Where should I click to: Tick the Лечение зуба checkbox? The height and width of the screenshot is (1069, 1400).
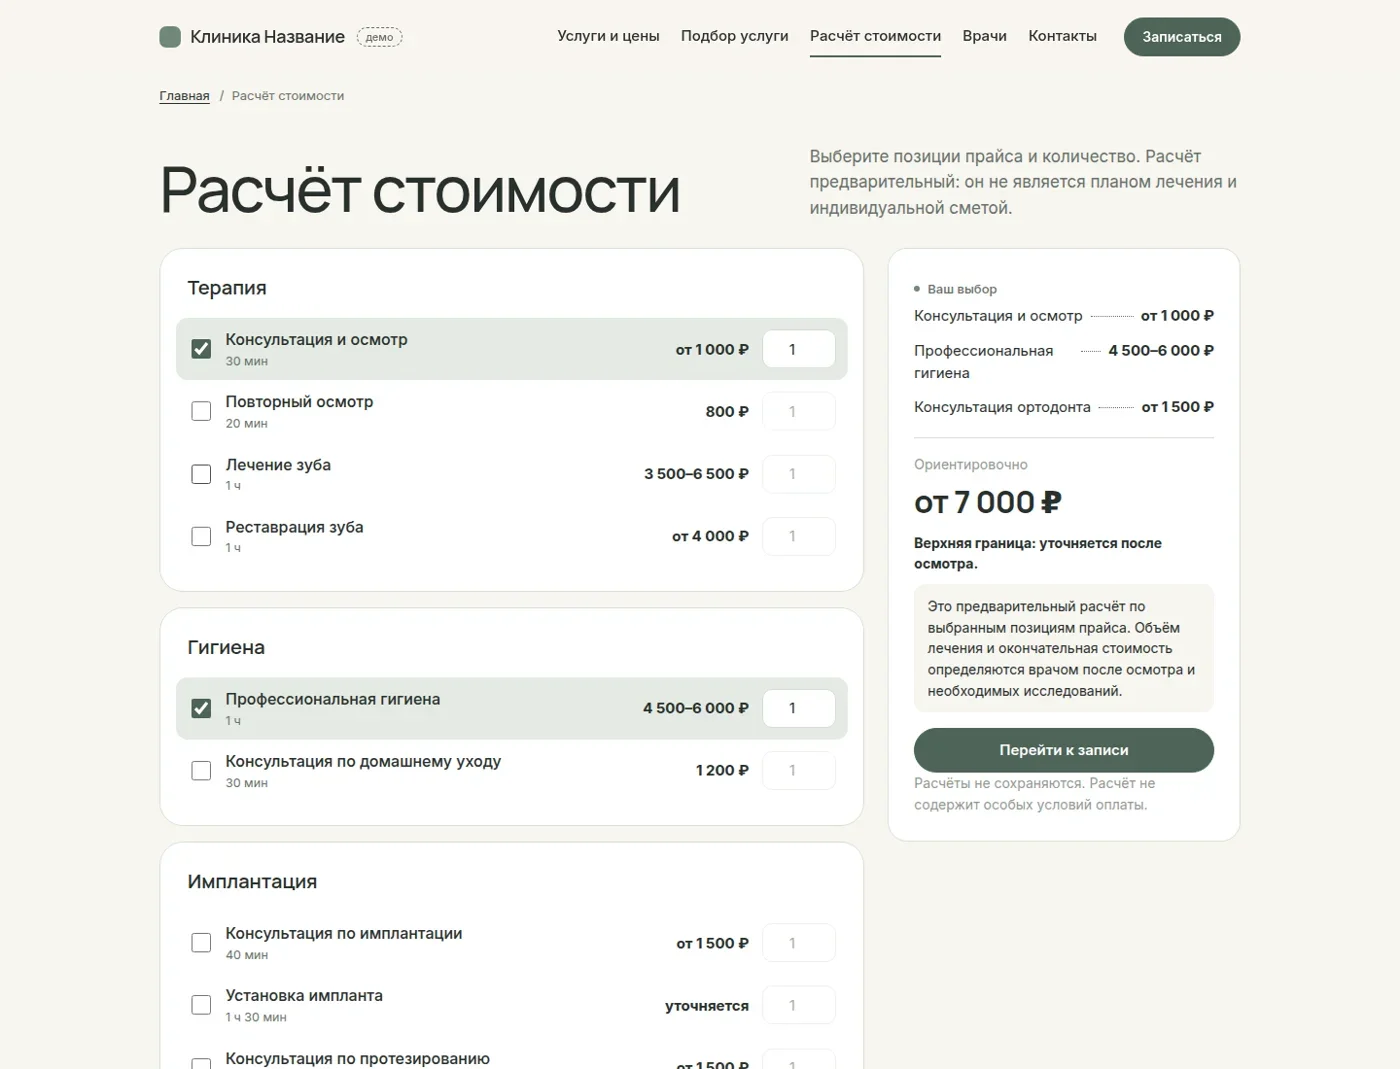pyautogui.click(x=201, y=474)
